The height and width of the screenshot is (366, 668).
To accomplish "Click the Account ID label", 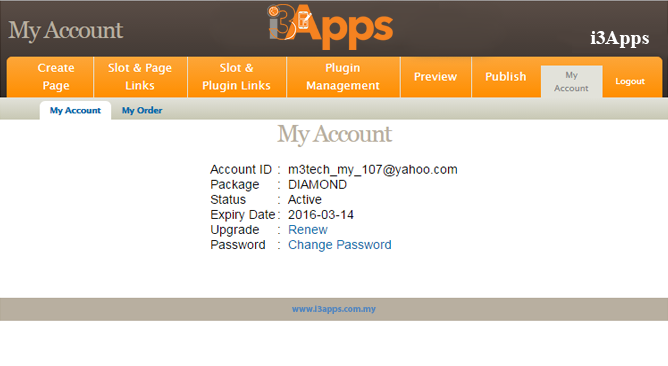I will (241, 170).
